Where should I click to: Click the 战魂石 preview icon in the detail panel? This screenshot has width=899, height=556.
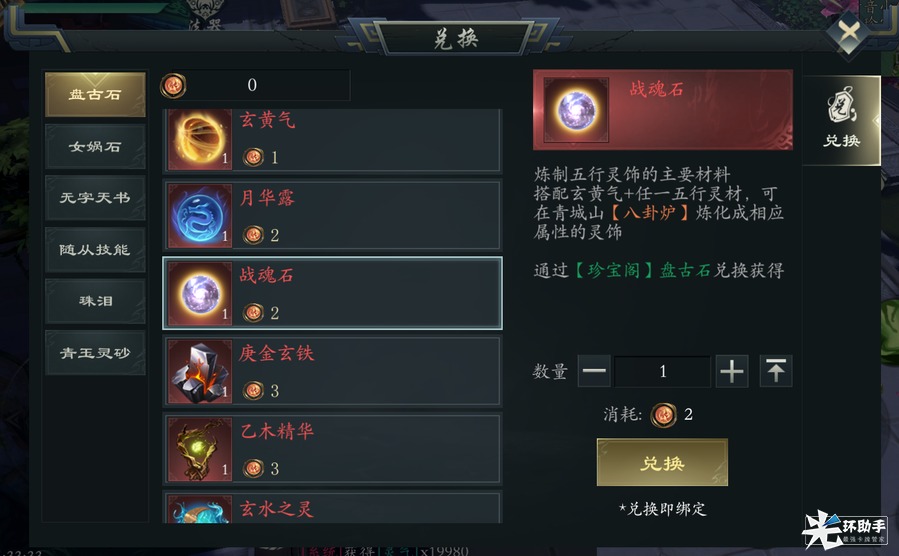click(x=576, y=110)
